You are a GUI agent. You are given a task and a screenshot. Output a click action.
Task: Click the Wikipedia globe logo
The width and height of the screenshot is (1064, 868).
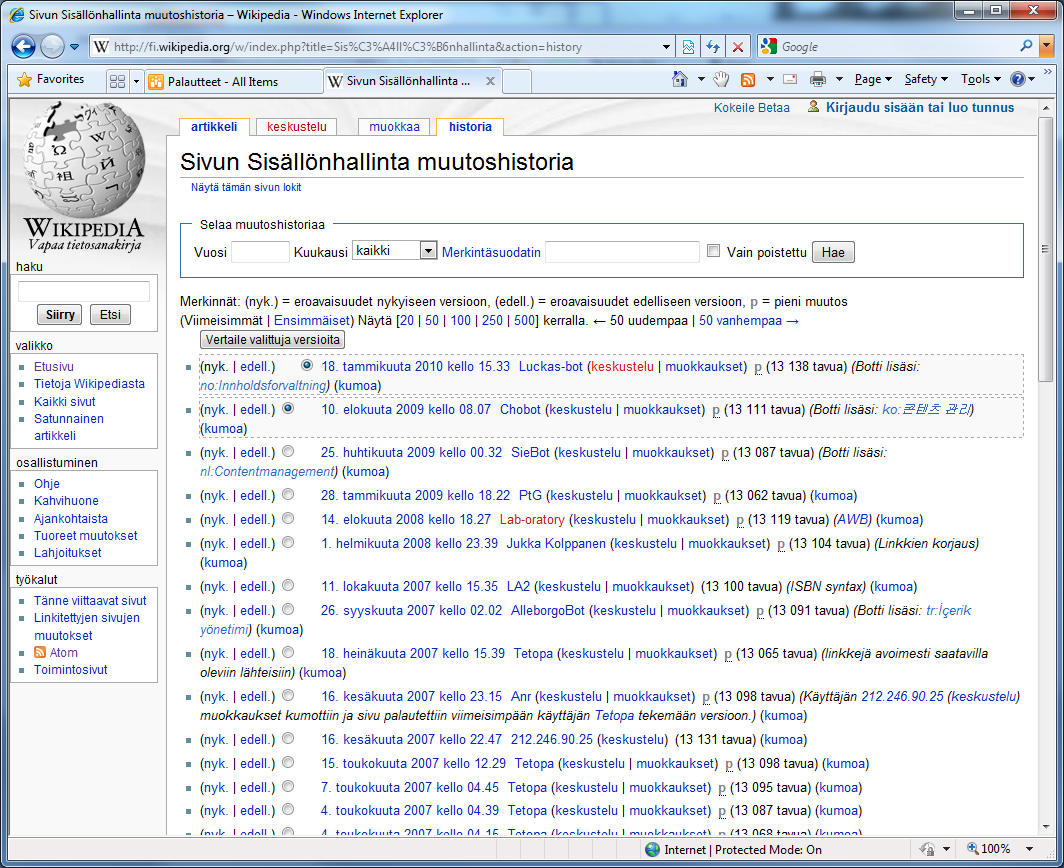coord(84,160)
